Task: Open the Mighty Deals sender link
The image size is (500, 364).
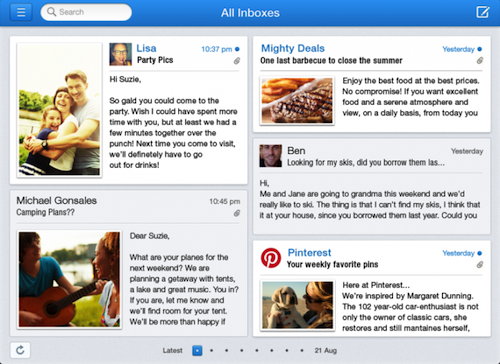Action: pos(293,48)
